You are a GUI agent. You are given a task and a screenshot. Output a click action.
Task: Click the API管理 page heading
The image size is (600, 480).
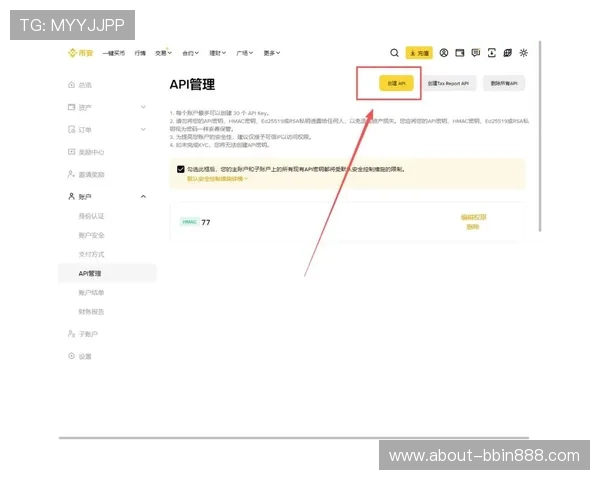pyautogui.click(x=192, y=84)
